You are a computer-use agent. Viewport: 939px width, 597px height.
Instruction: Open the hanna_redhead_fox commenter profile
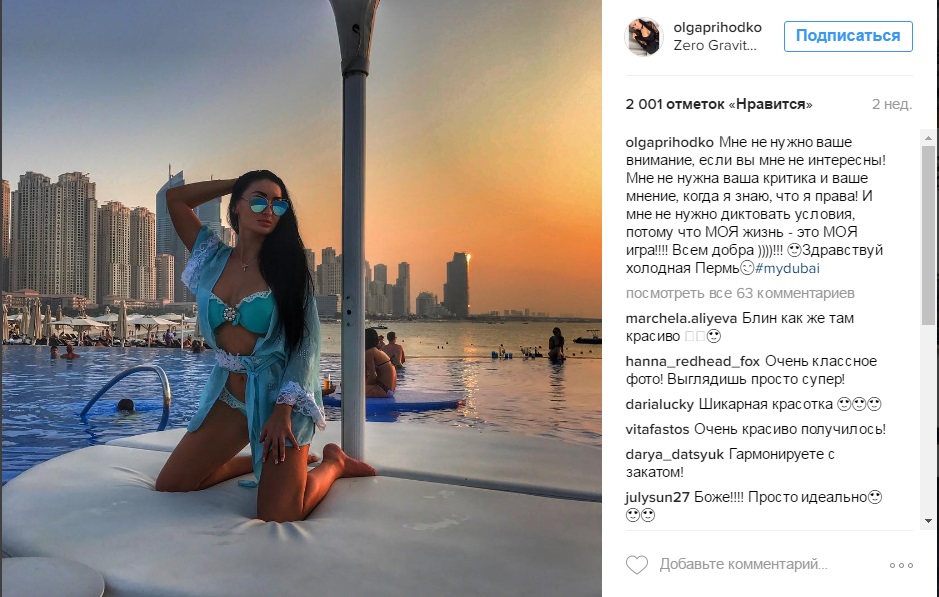(x=693, y=362)
